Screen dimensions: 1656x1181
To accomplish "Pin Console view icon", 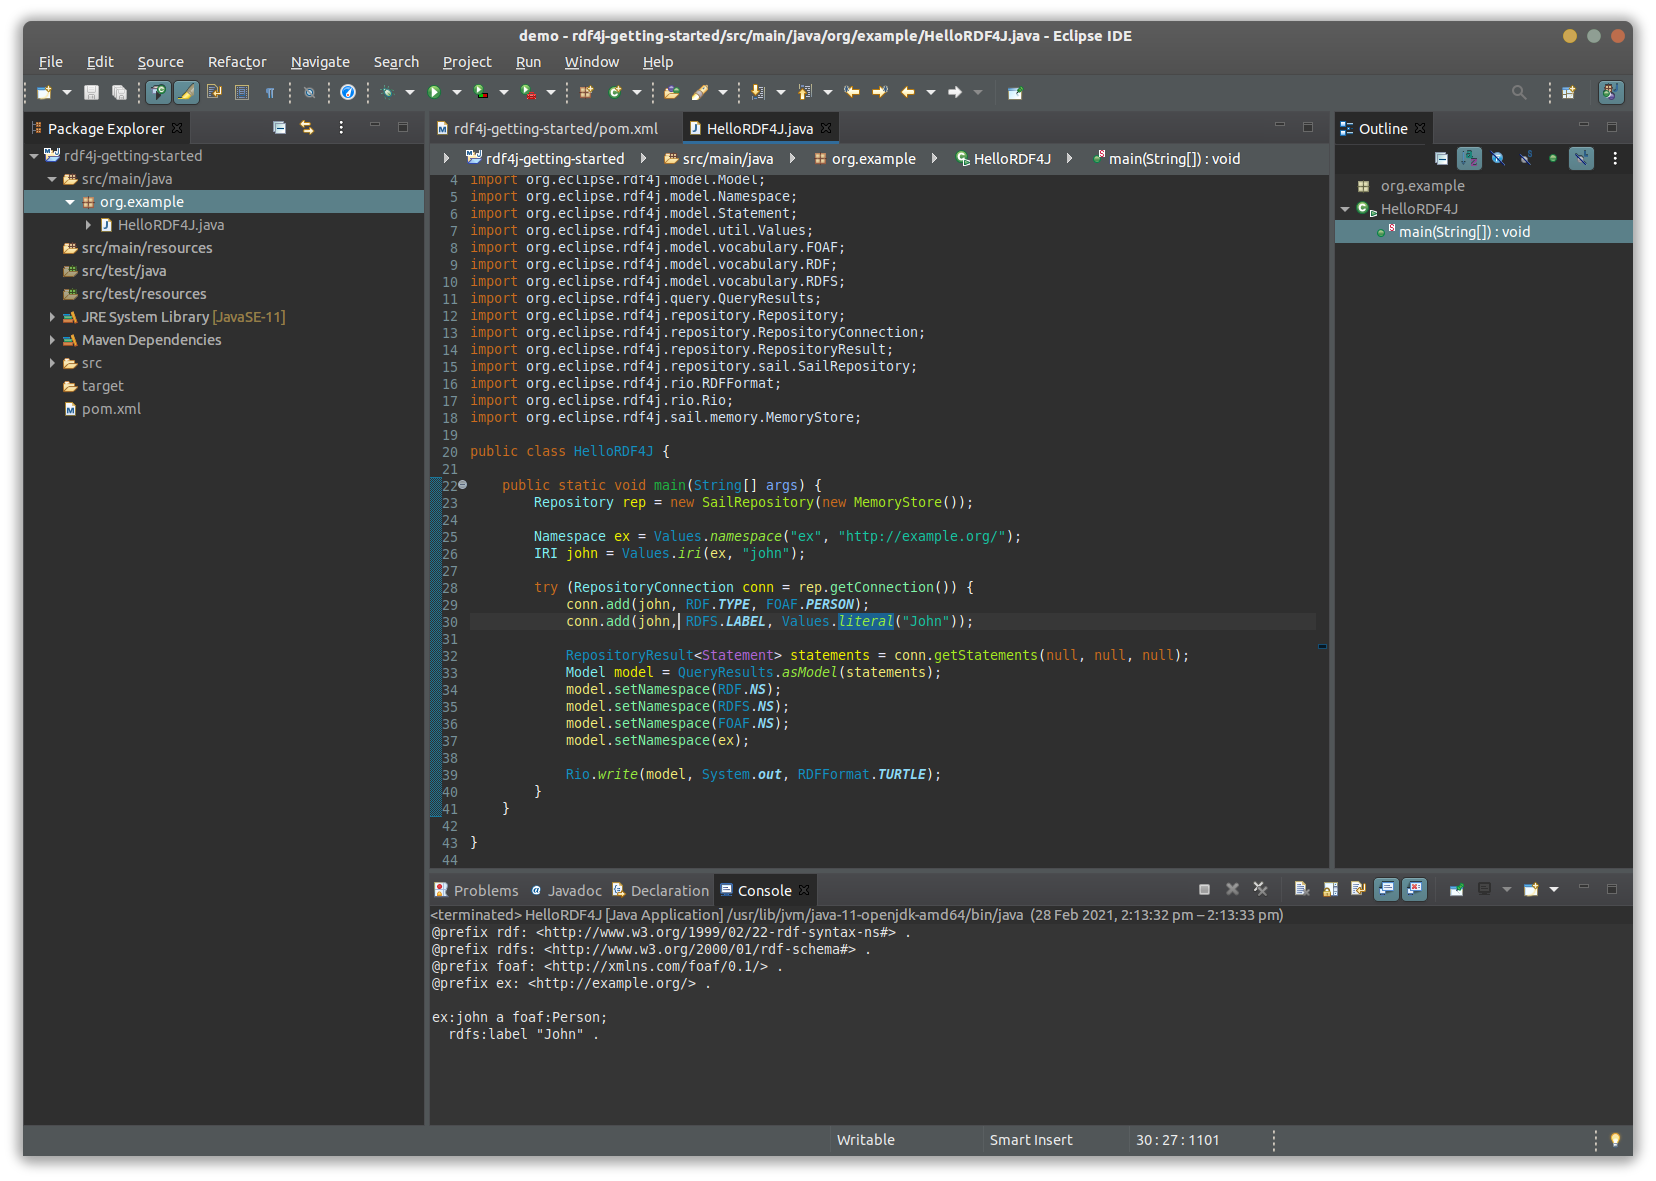I will 1456,889.
